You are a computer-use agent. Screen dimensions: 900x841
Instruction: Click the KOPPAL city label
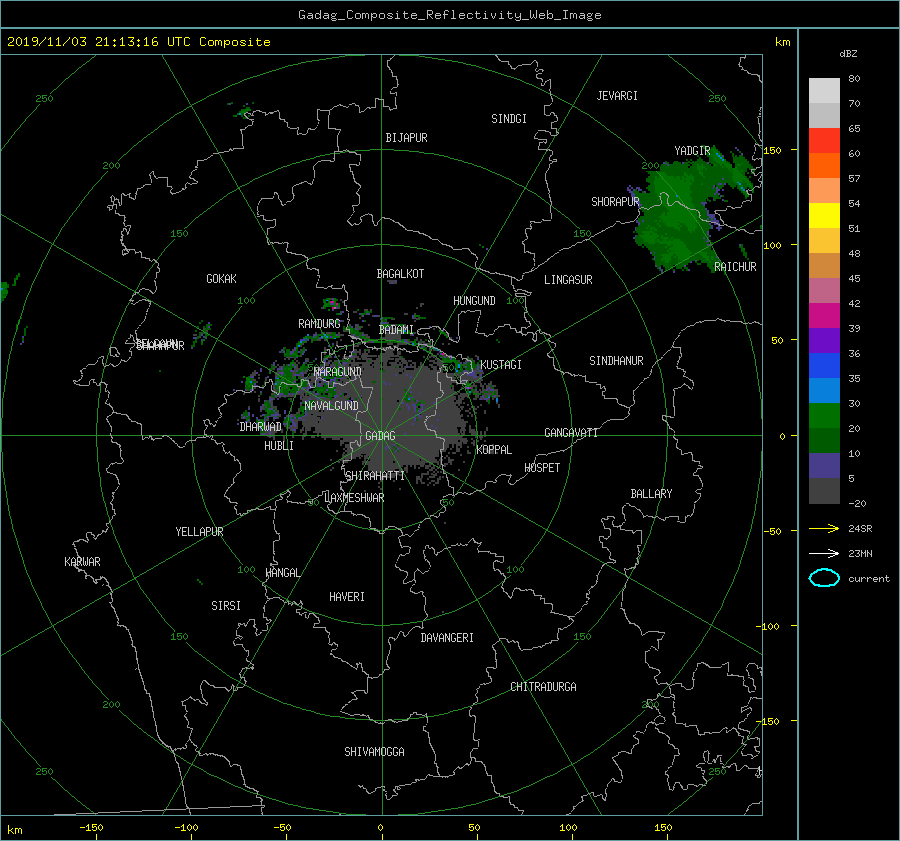[494, 450]
